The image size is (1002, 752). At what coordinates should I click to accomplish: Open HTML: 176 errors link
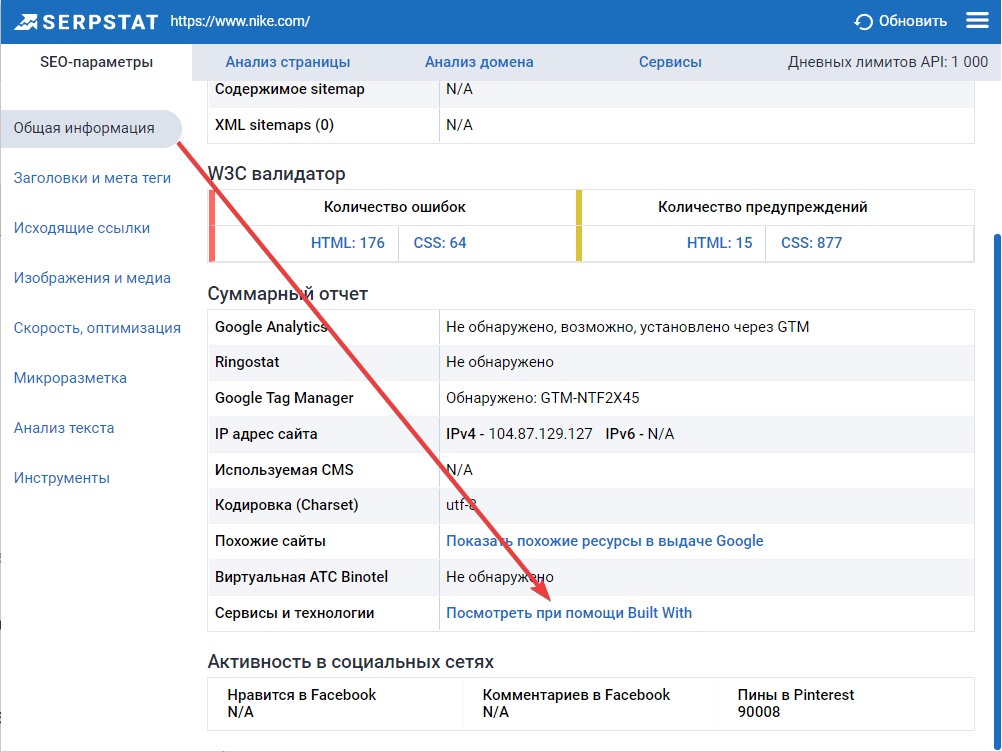coord(348,243)
